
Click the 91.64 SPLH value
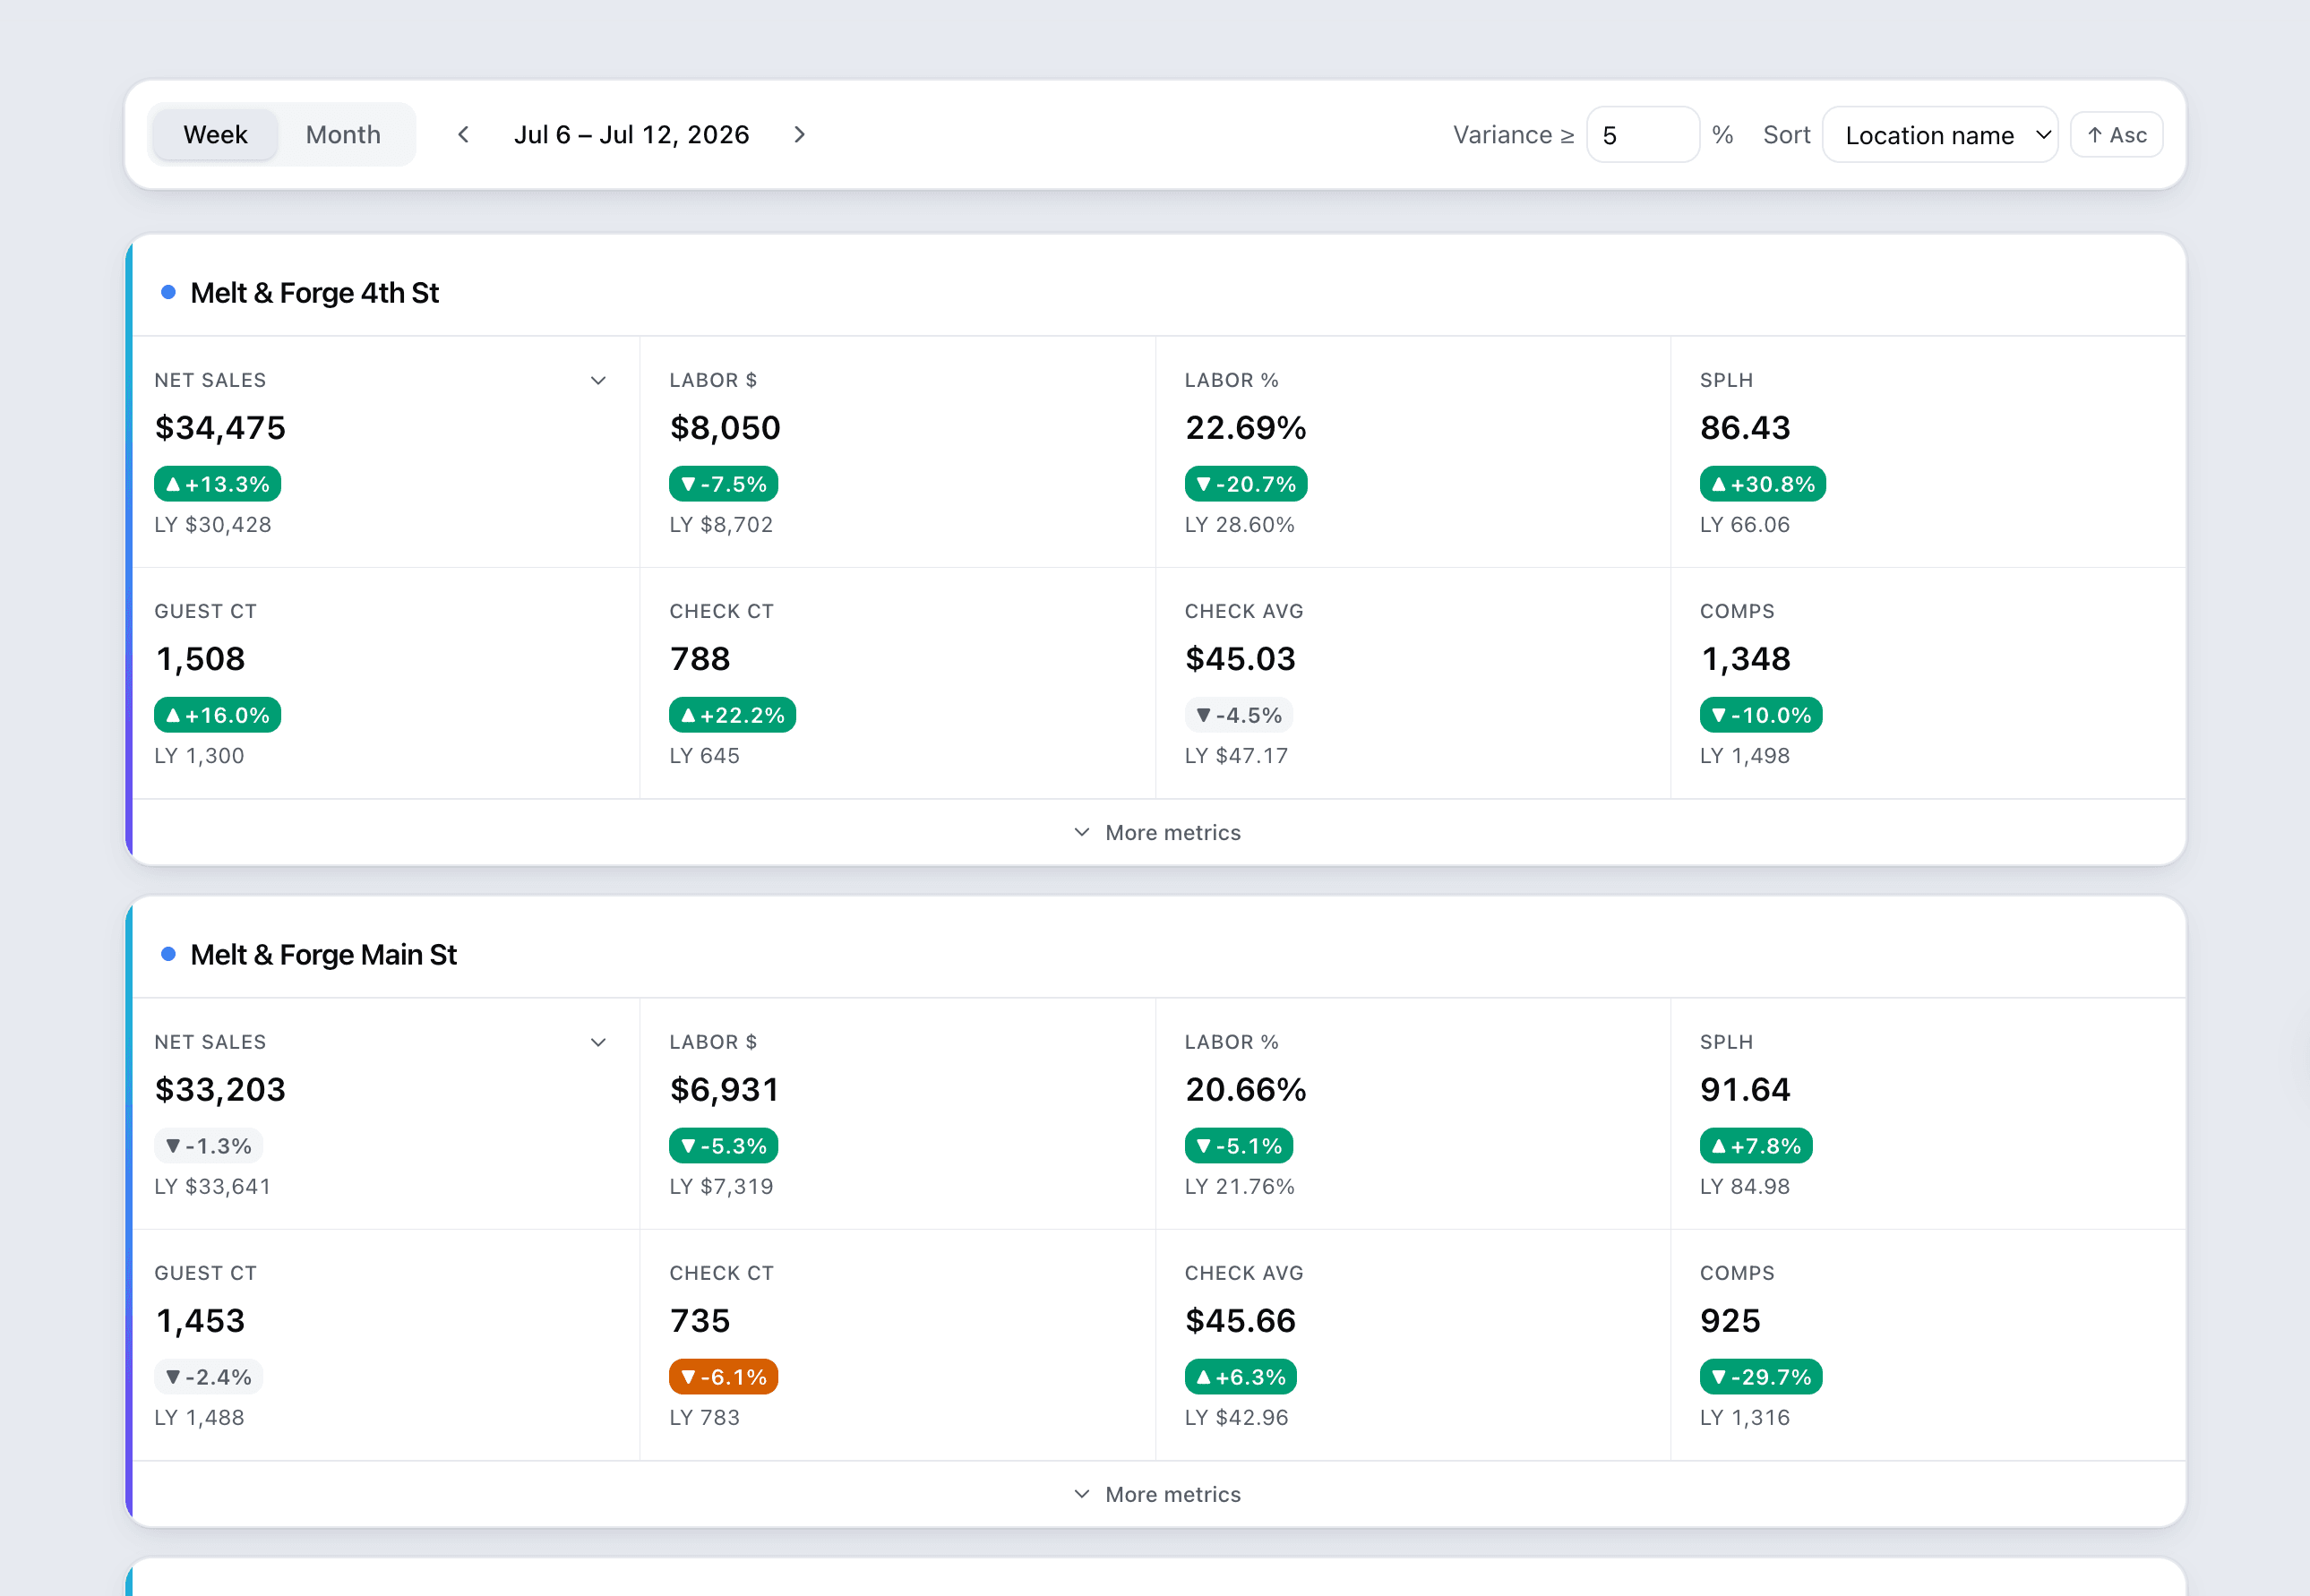point(1745,1090)
